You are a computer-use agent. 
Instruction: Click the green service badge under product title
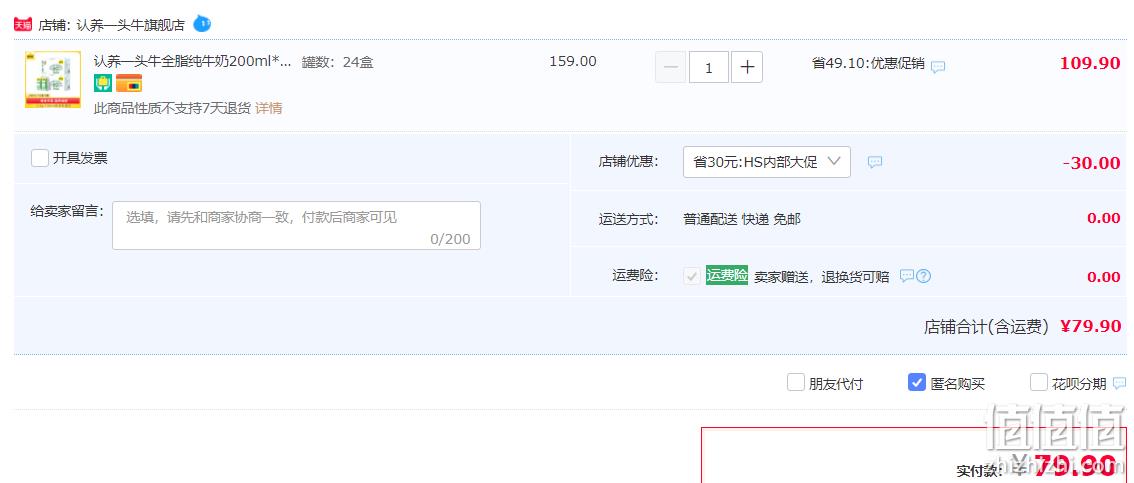(103, 83)
